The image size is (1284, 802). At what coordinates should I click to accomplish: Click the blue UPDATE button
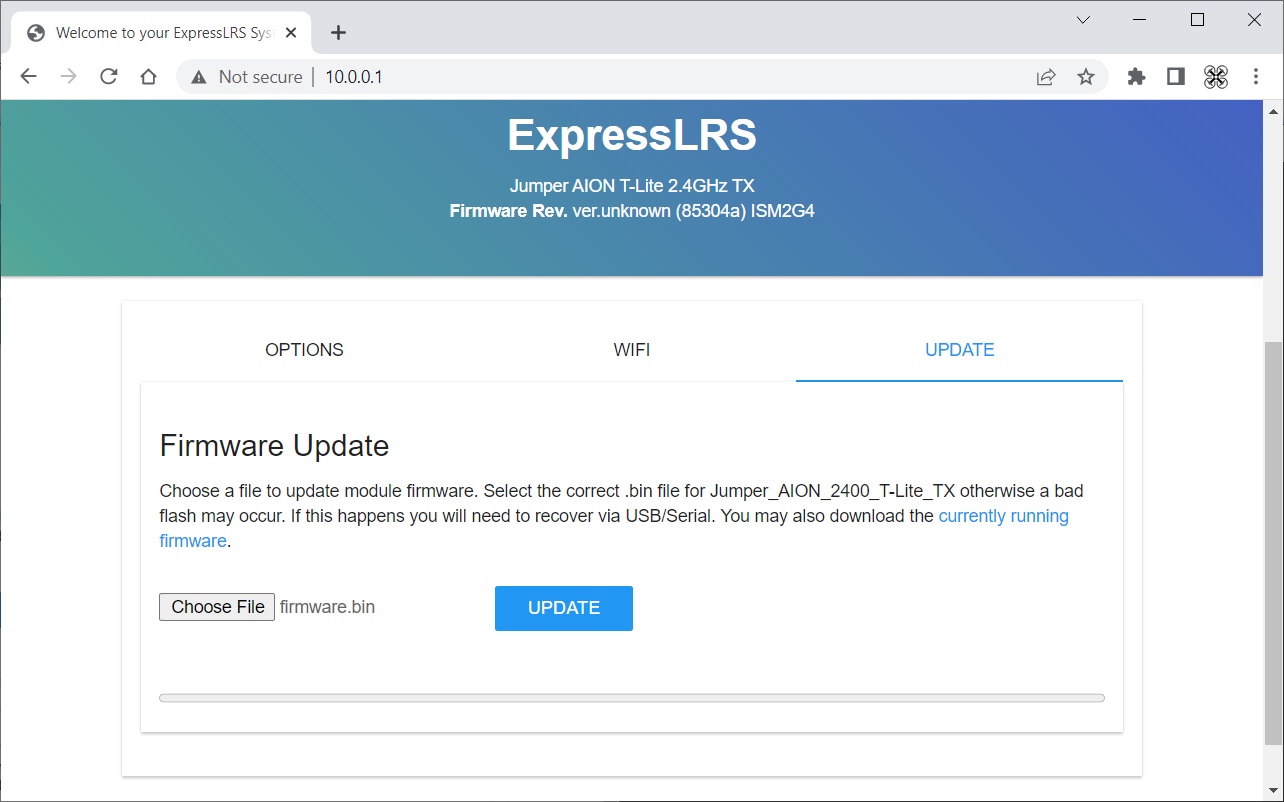pos(564,608)
